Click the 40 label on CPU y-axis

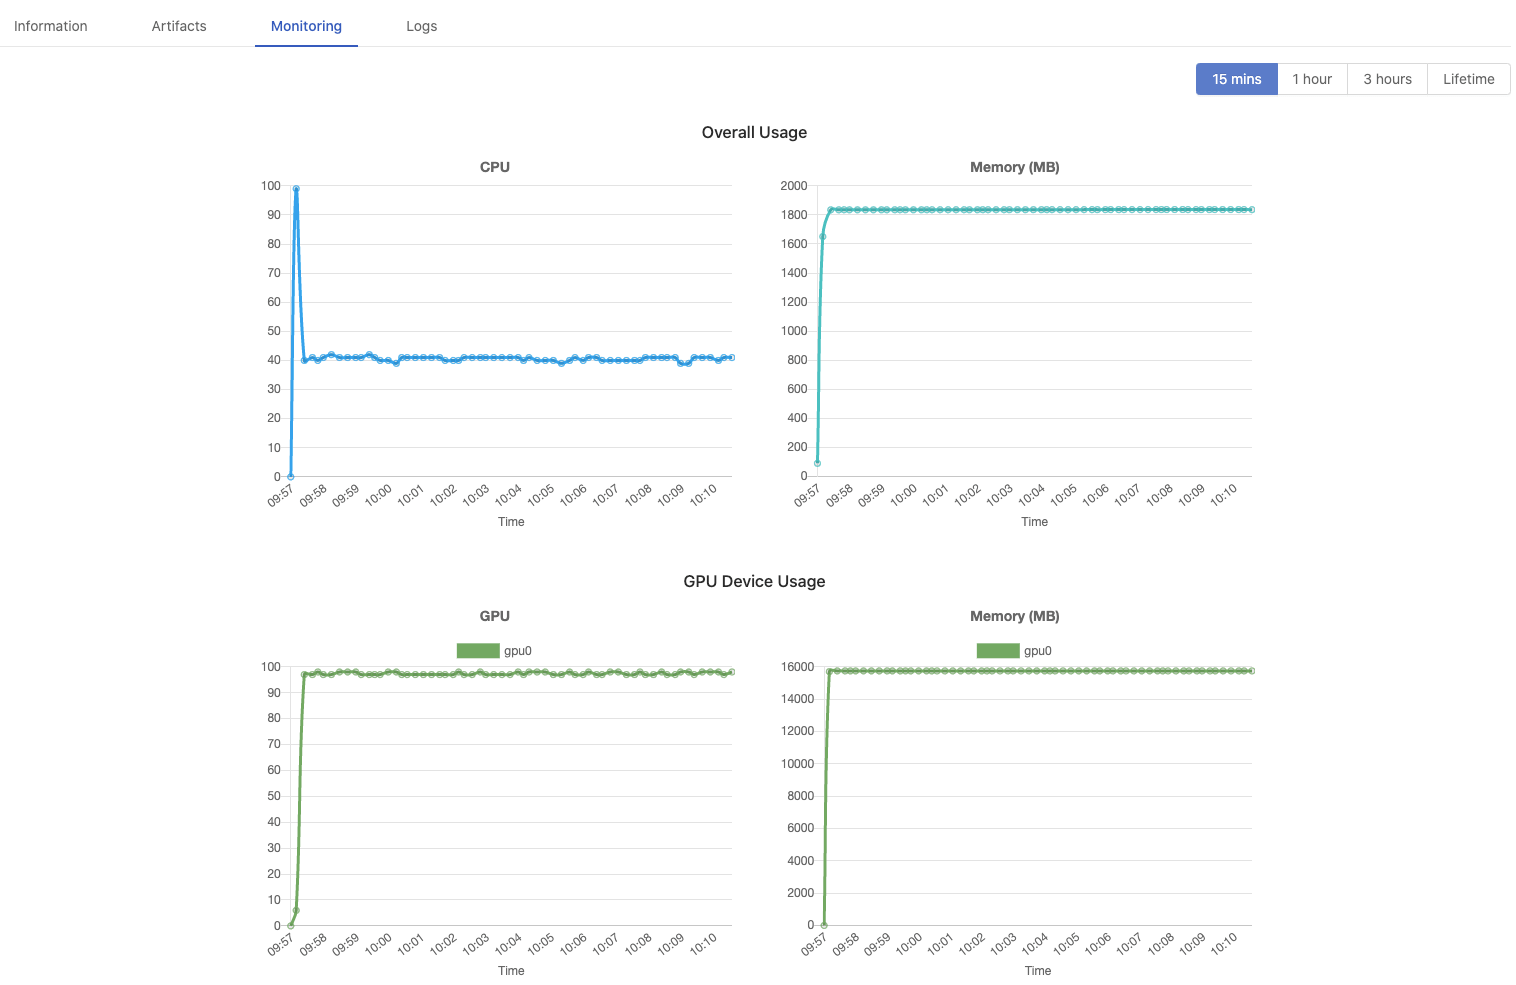point(274,360)
